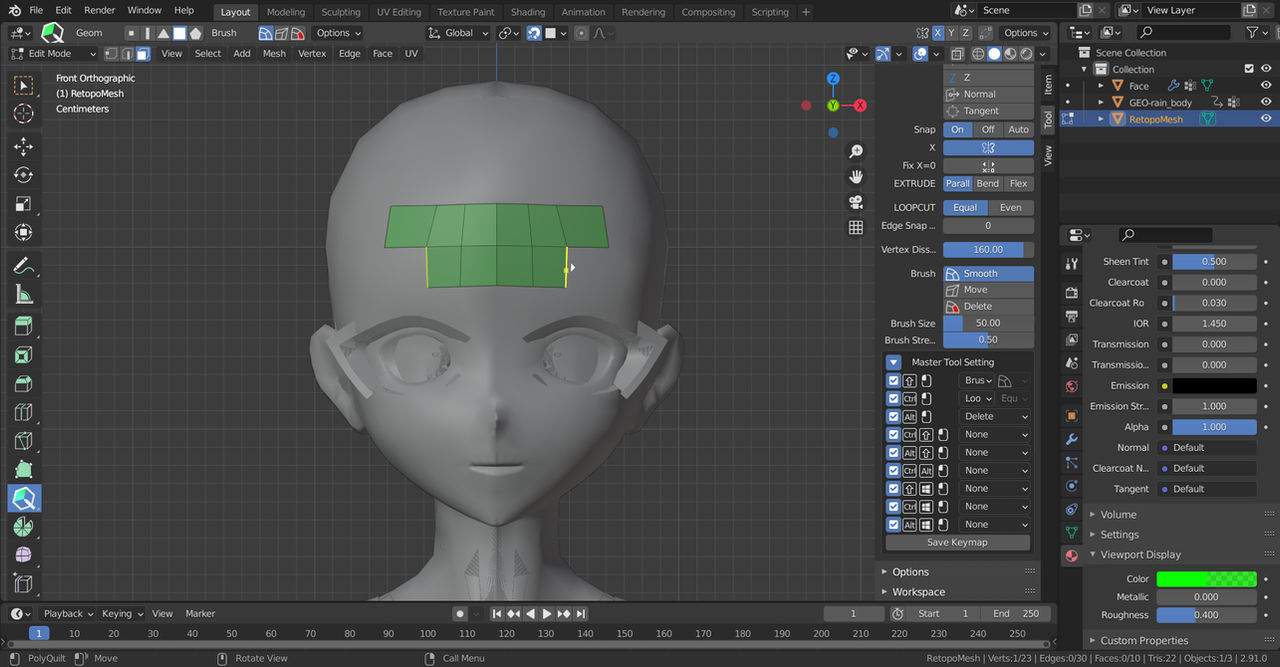Activate the PolyQuilt tool icon
The height and width of the screenshot is (667, 1280).
click(x=23, y=498)
